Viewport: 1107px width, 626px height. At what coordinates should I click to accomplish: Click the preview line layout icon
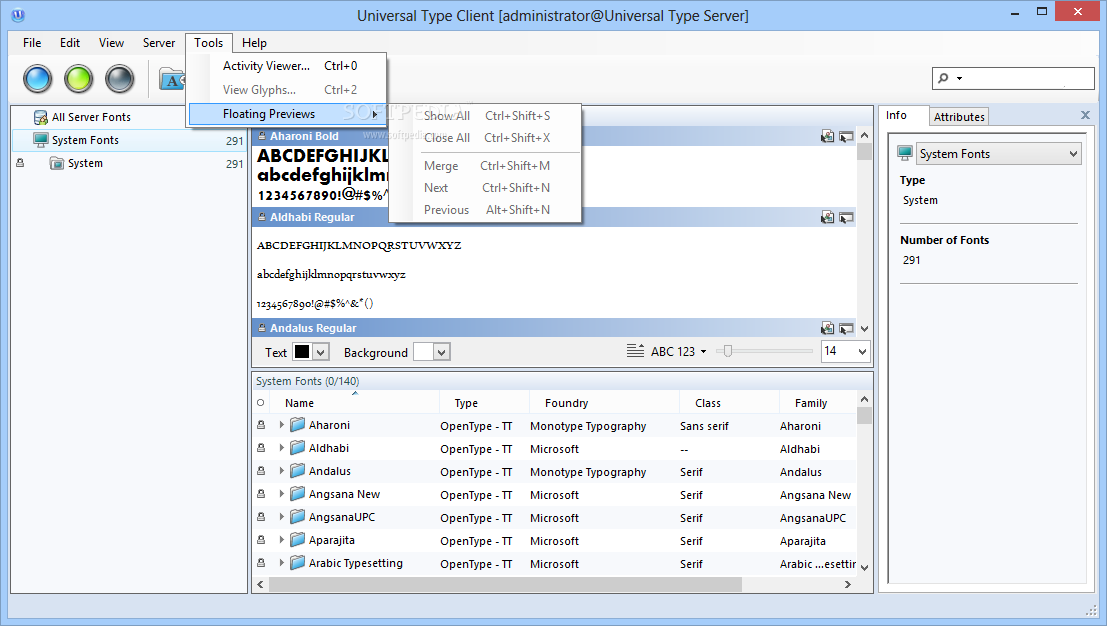coord(635,351)
